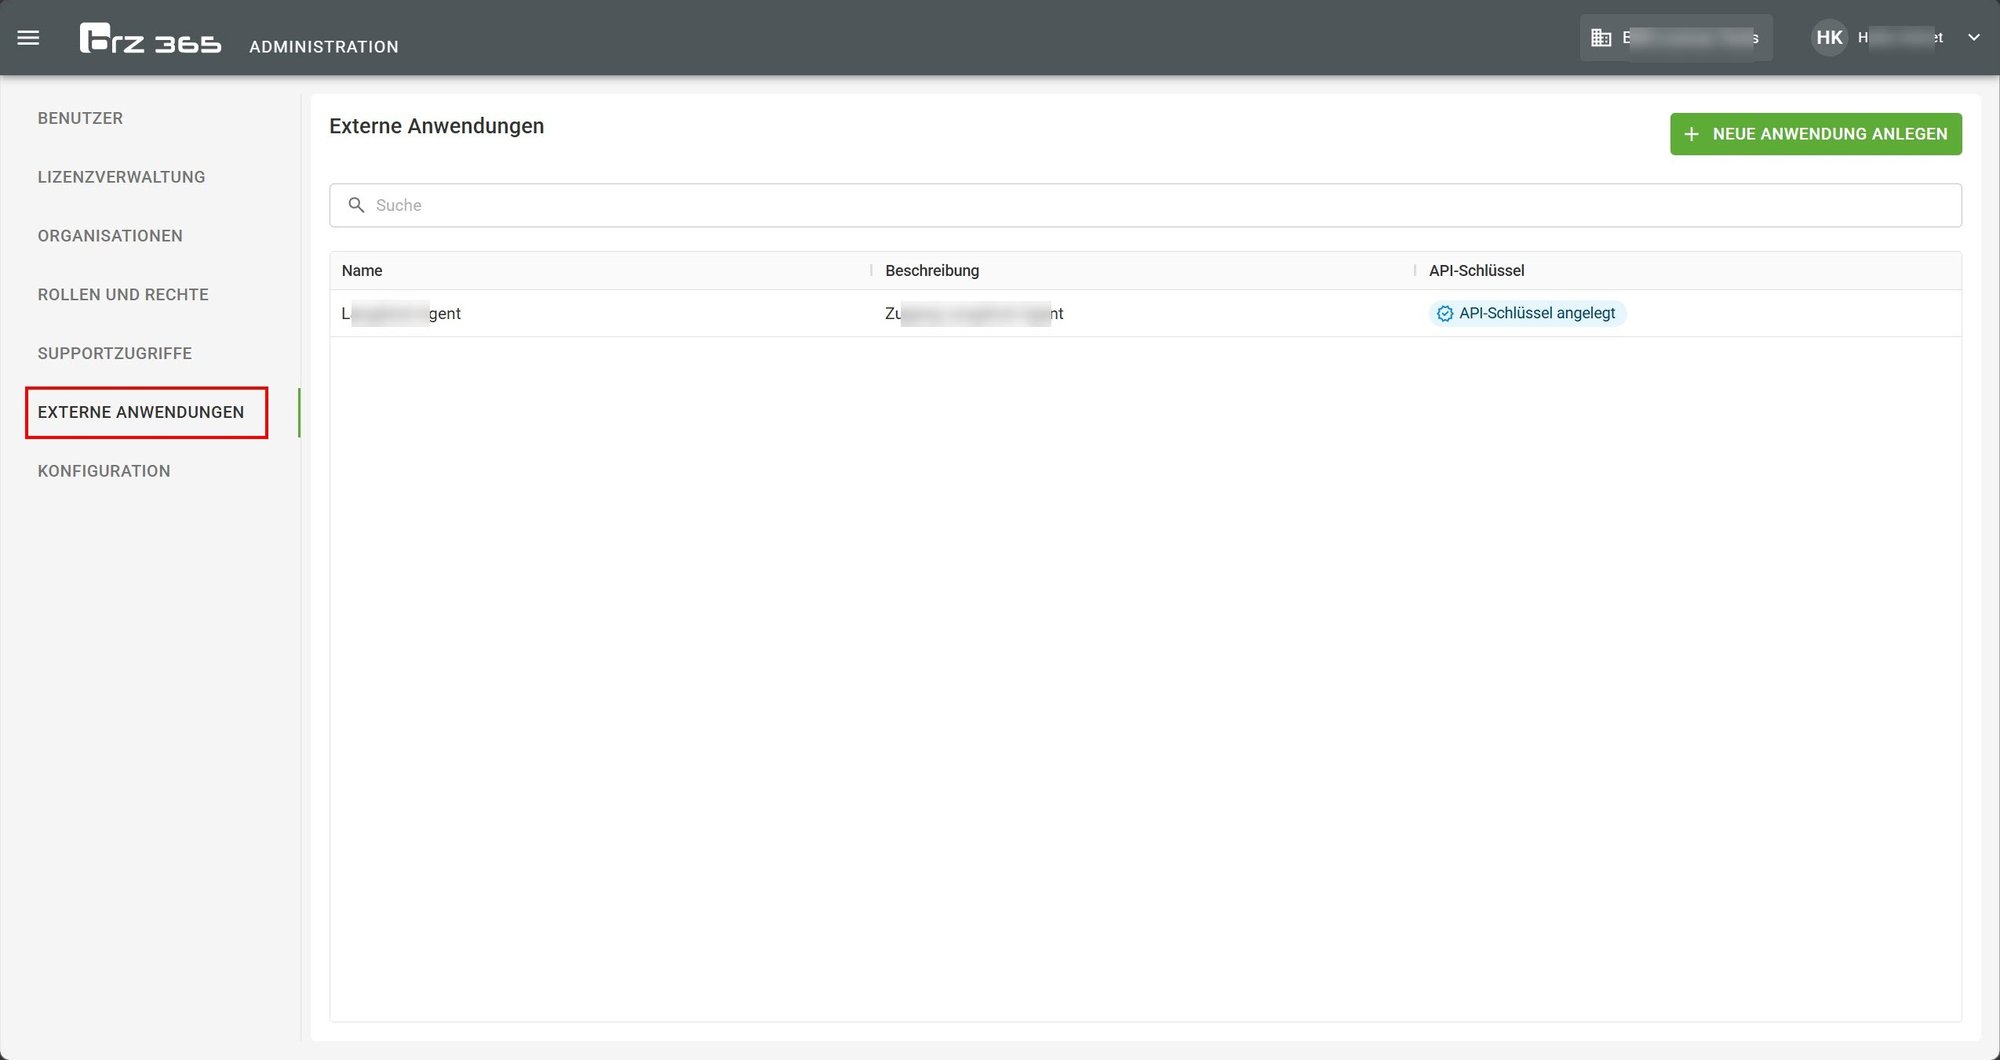This screenshot has height=1060, width=2000.
Task: Click the organisation building icon
Action: (1601, 38)
